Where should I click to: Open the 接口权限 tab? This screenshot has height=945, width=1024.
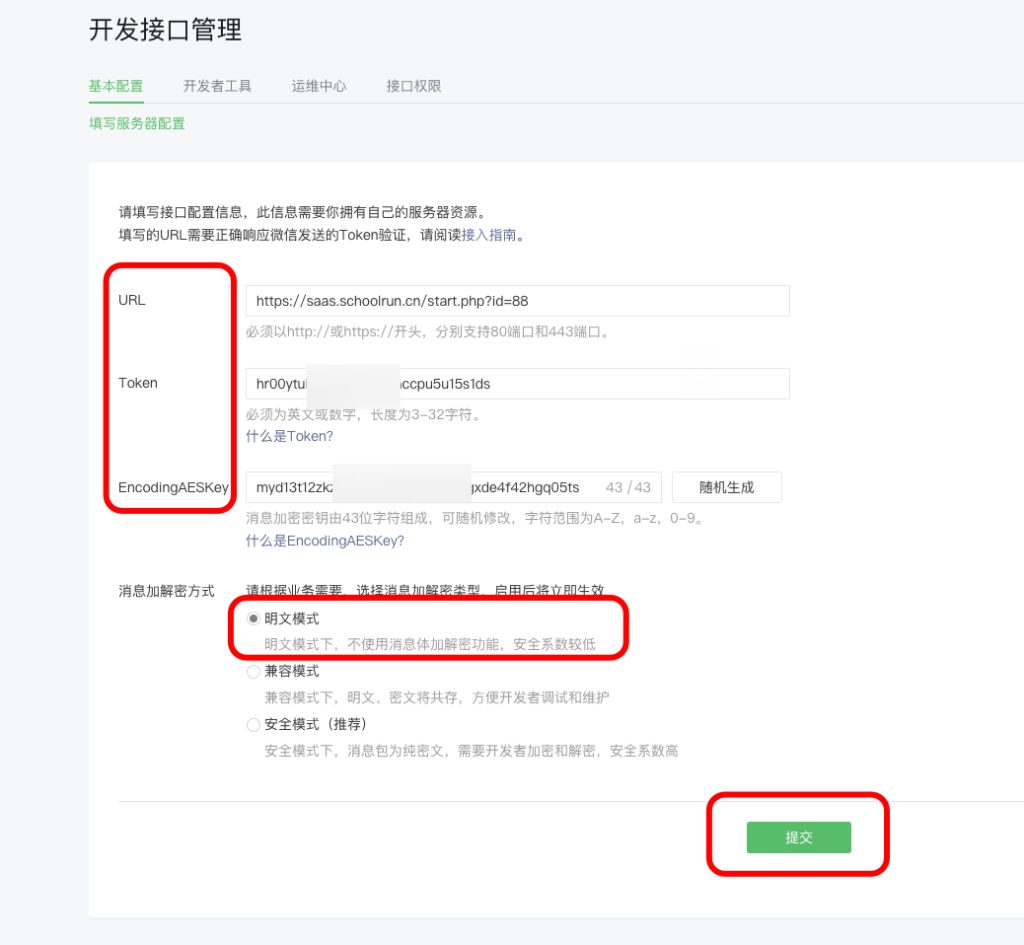coord(412,86)
